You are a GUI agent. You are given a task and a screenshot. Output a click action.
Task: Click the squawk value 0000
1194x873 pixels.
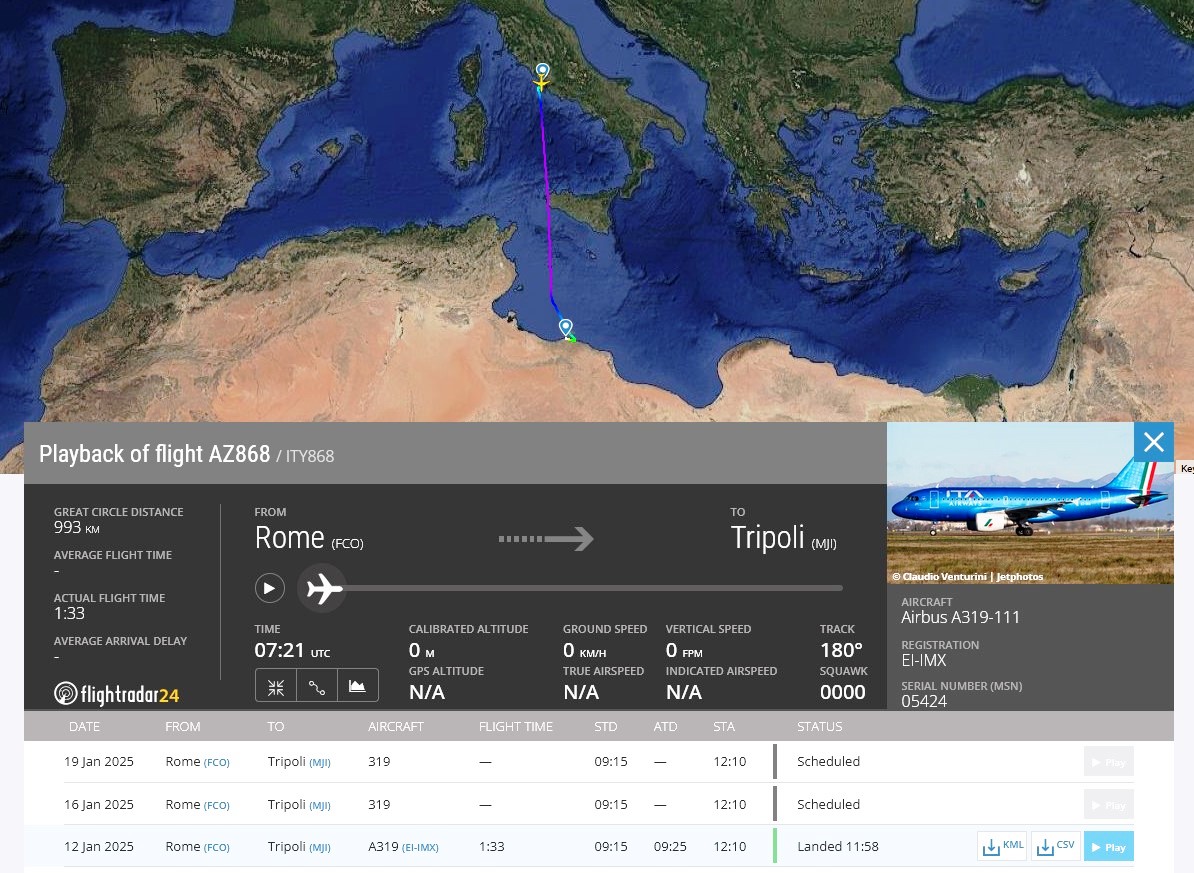[842, 692]
